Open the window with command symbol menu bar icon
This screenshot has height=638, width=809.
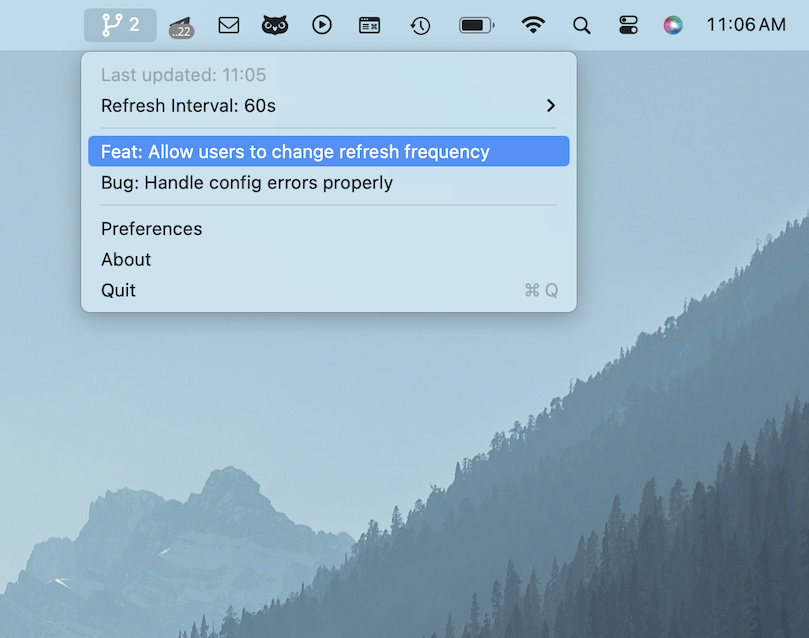click(x=369, y=25)
